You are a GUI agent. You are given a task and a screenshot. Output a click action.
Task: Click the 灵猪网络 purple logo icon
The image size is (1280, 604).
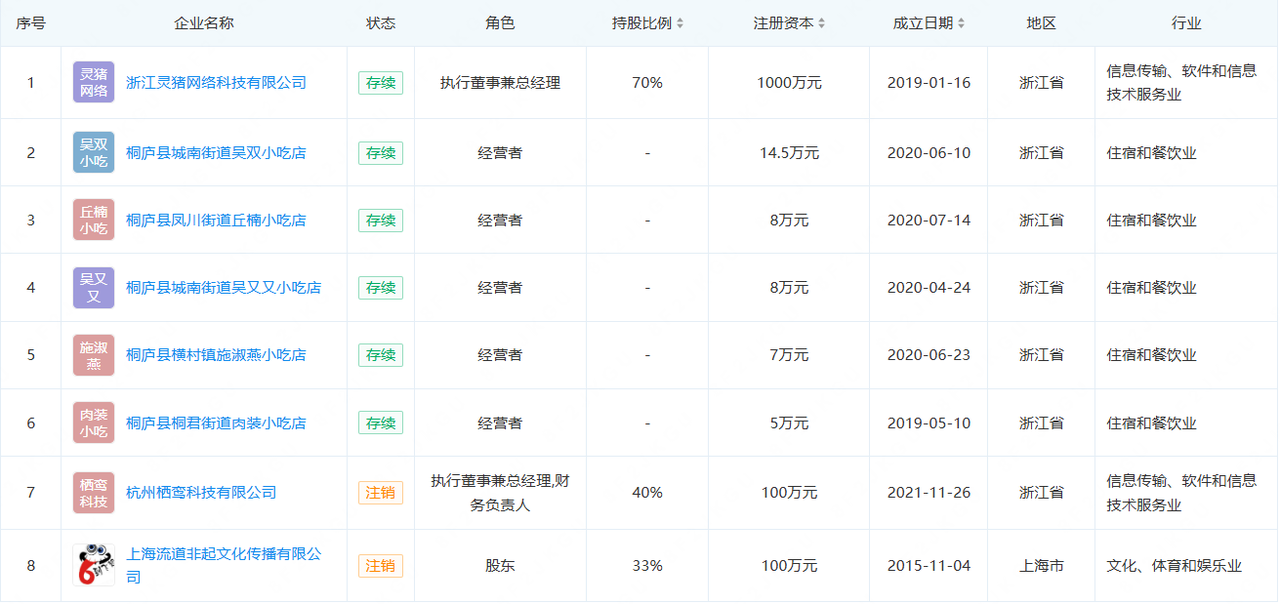click(x=93, y=83)
